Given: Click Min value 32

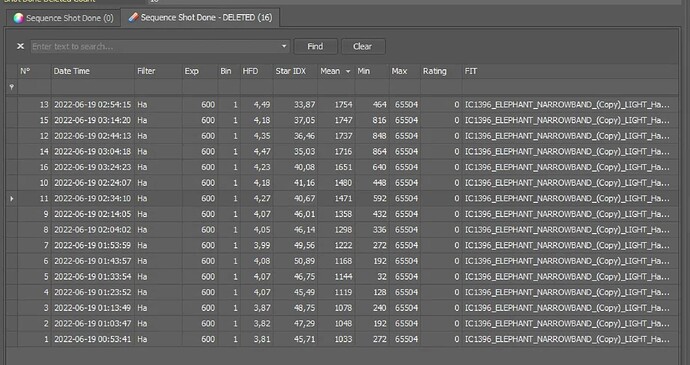Looking at the screenshot, I should pyautogui.click(x=382, y=277).
